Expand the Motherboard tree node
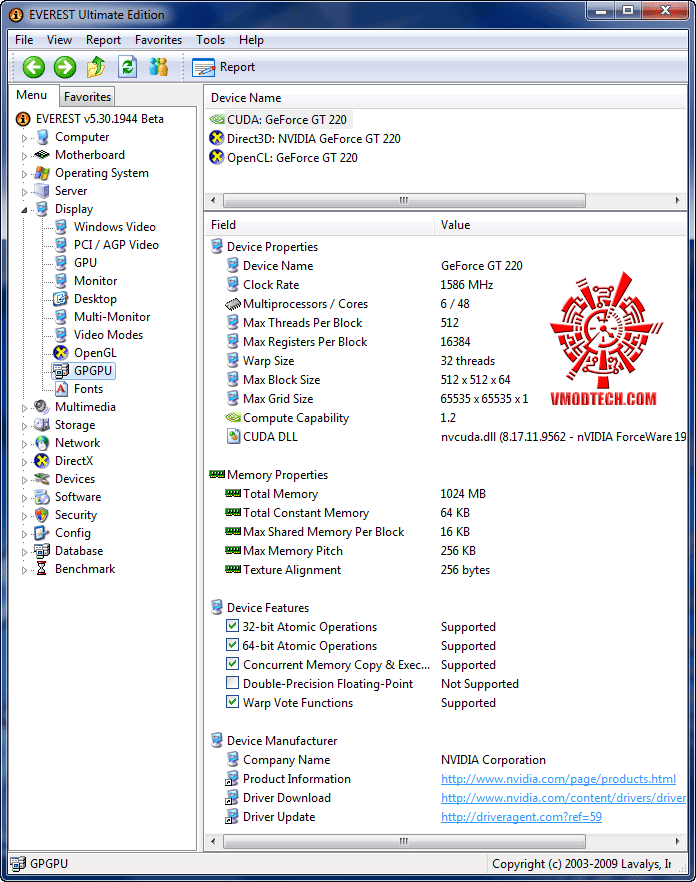 tap(24, 156)
